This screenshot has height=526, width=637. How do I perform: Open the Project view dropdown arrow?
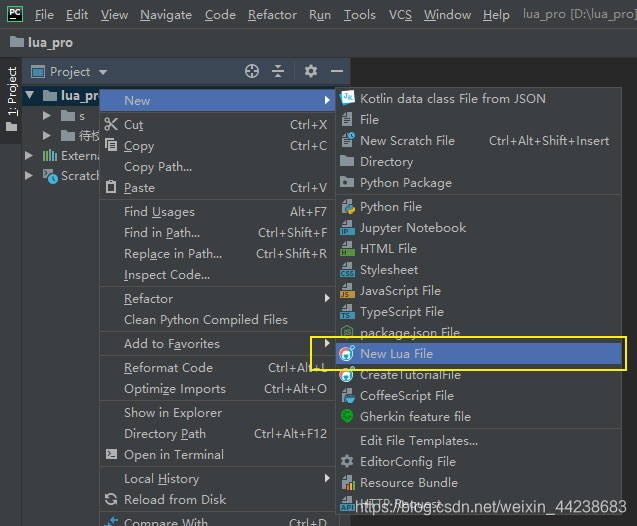pyautogui.click(x=103, y=72)
